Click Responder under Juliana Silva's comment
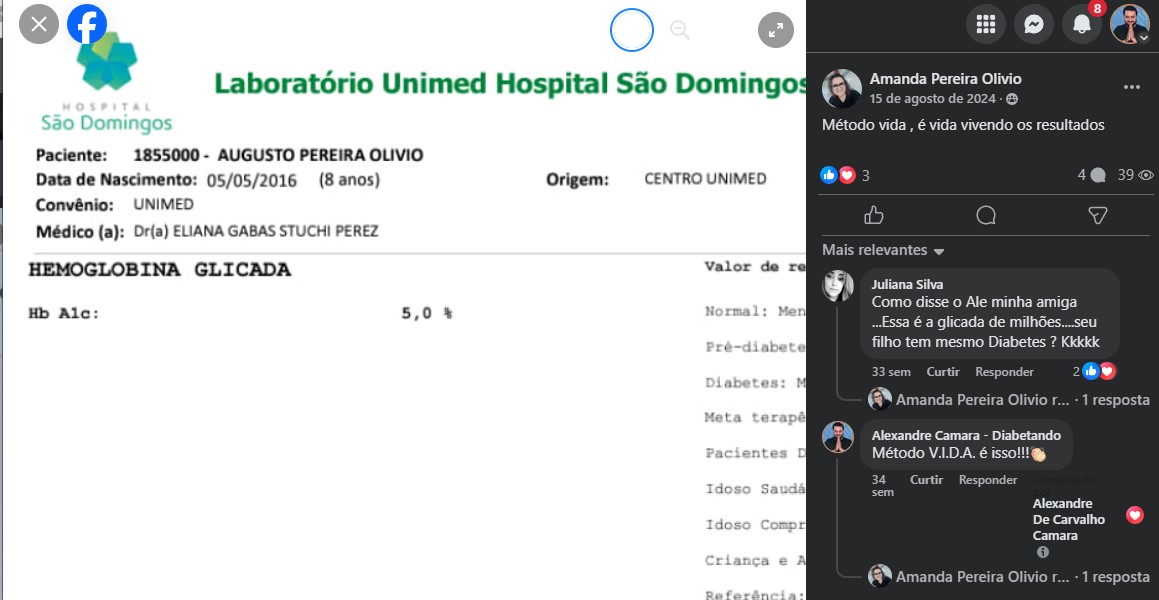 (1004, 372)
